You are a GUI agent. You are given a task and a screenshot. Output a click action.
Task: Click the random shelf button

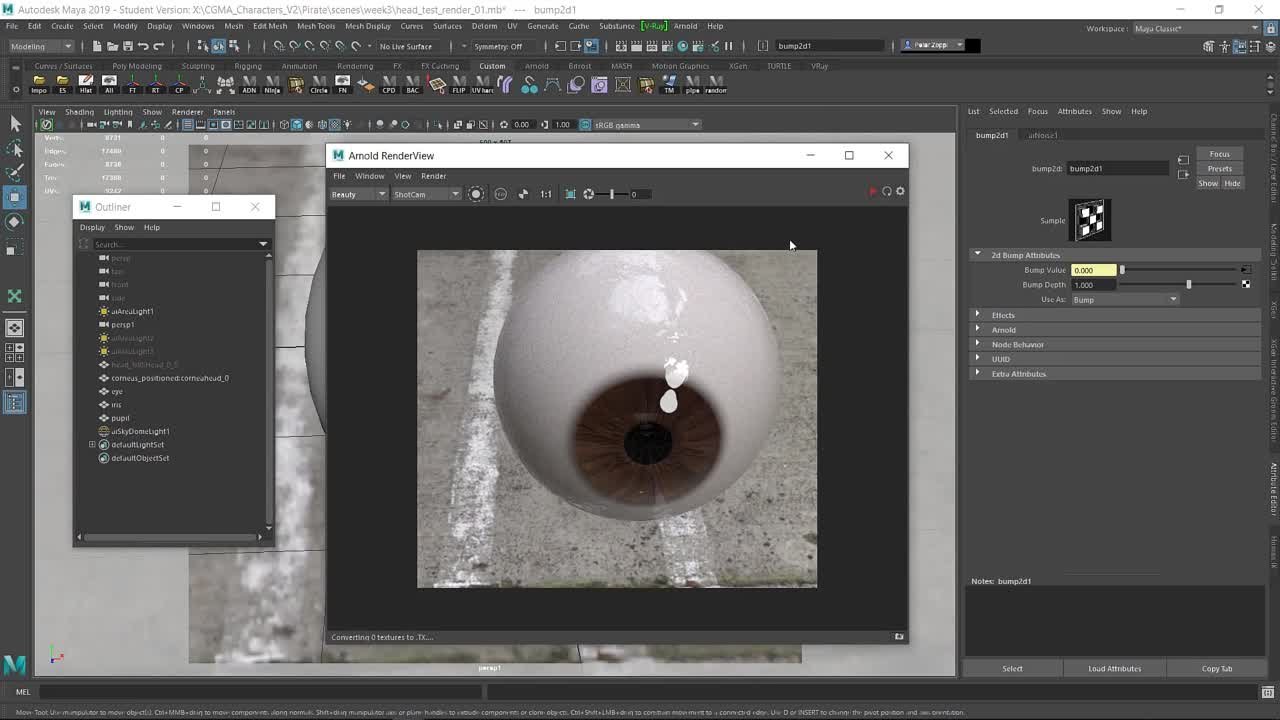pyautogui.click(x=716, y=85)
